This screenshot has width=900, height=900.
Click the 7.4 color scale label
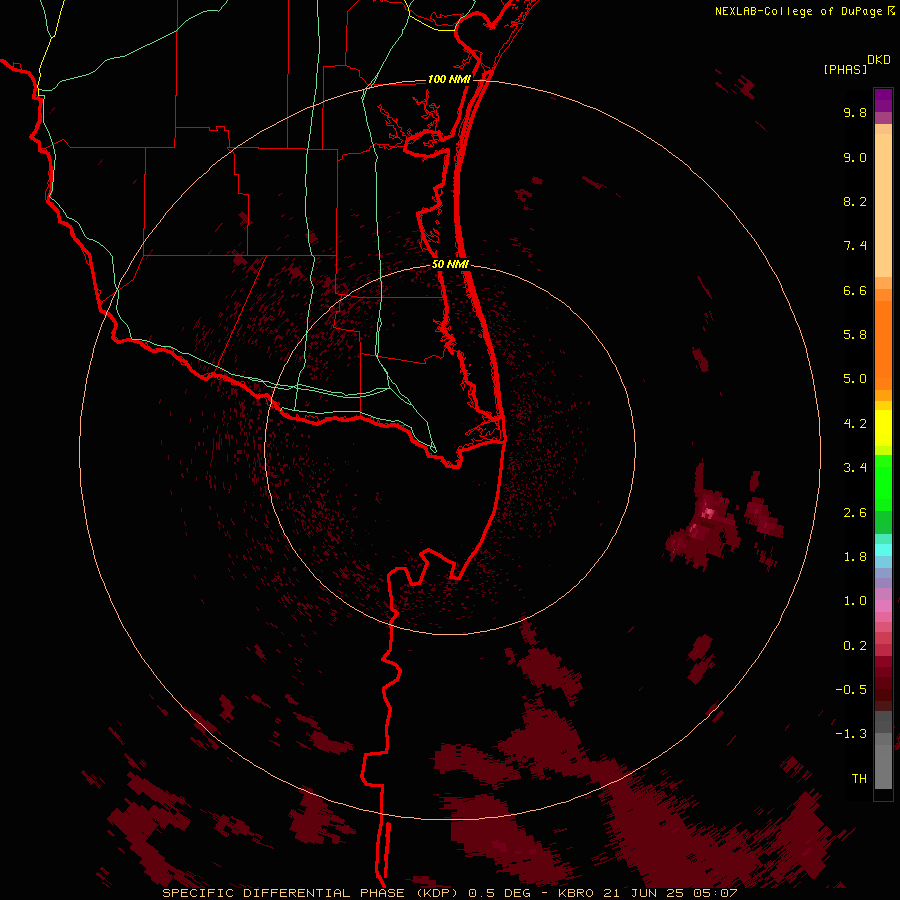pyautogui.click(x=855, y=246)
